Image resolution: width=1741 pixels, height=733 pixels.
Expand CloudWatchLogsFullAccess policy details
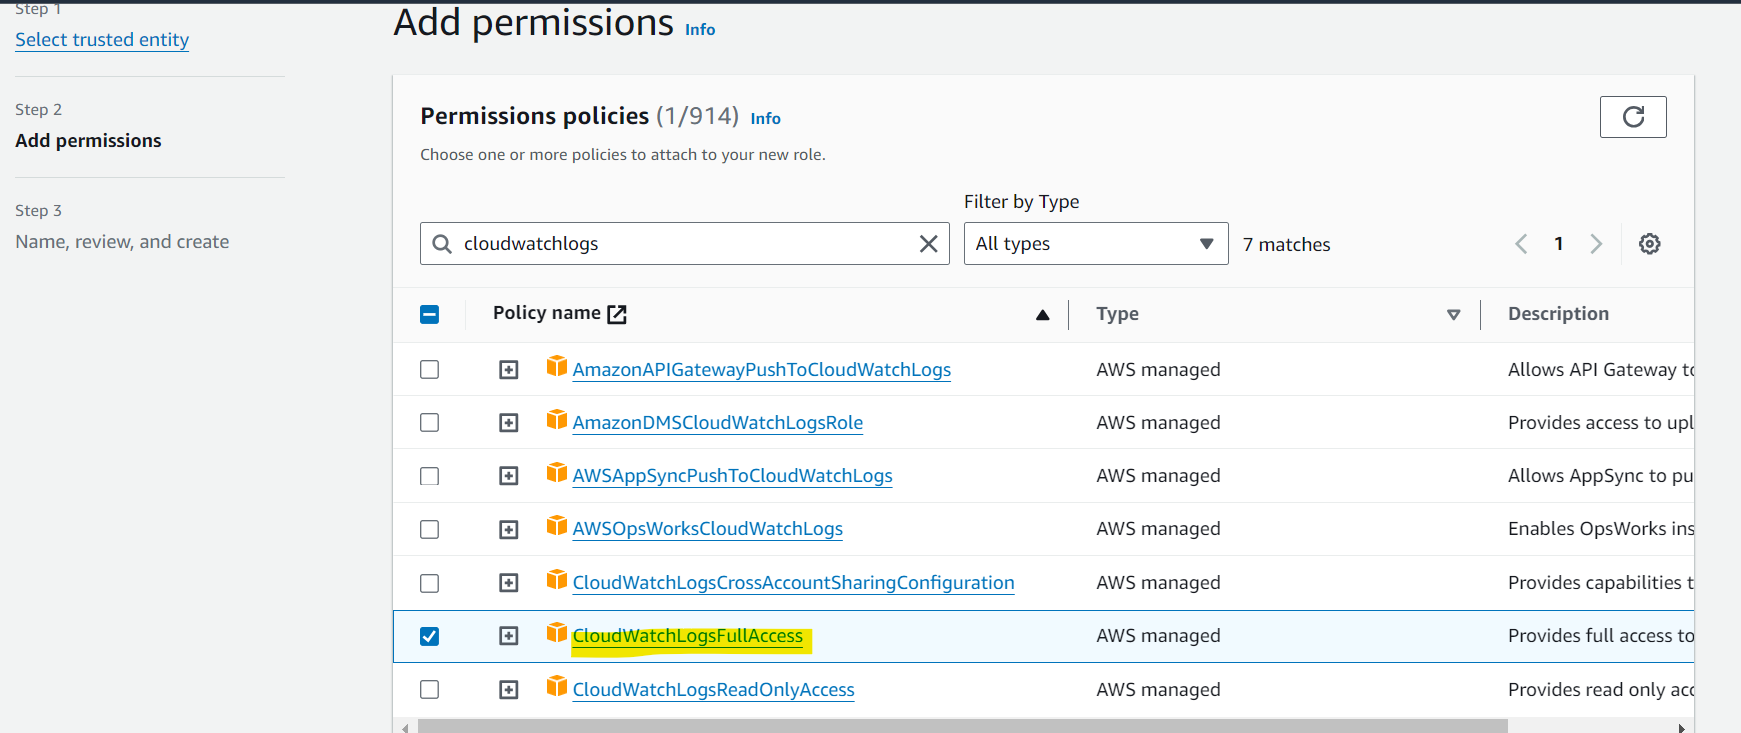pos(509,636)
